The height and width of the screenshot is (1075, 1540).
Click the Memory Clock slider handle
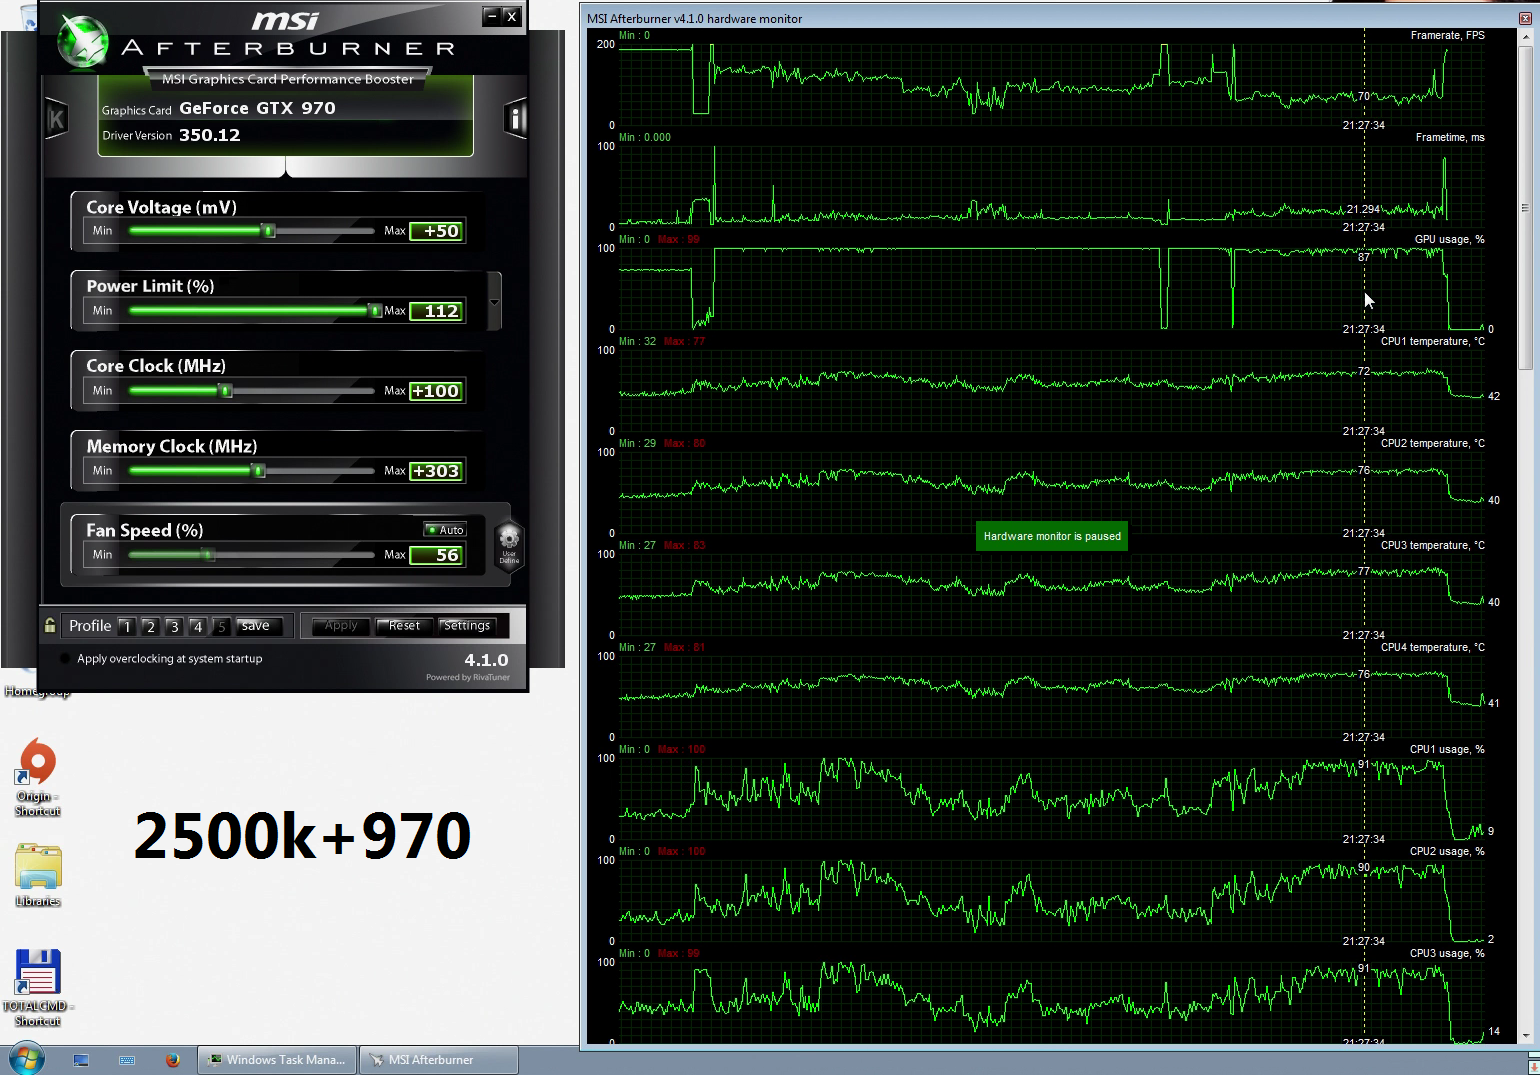point(259,471)
